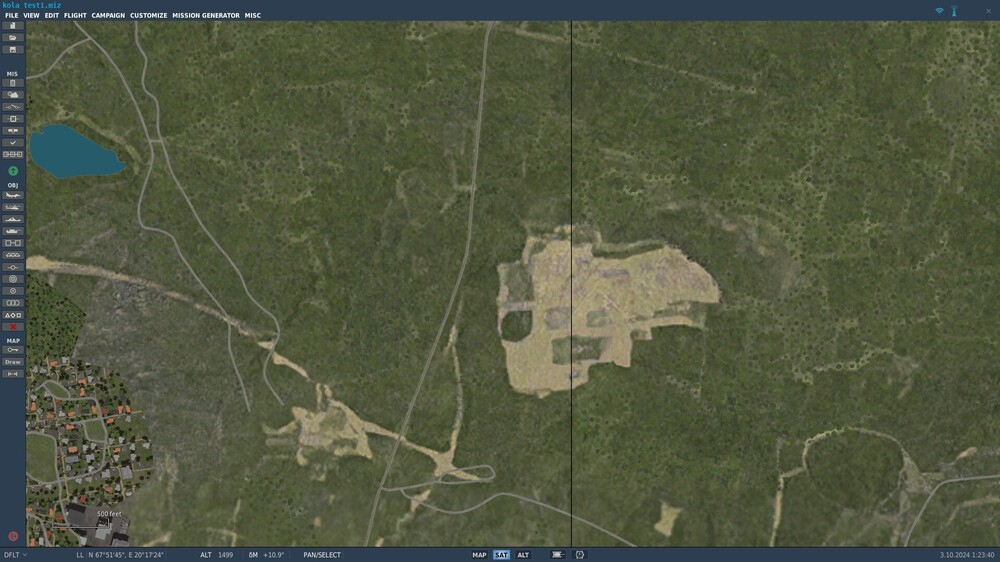
Task: Click the 500 feet scale label
Action: (109, 514)
